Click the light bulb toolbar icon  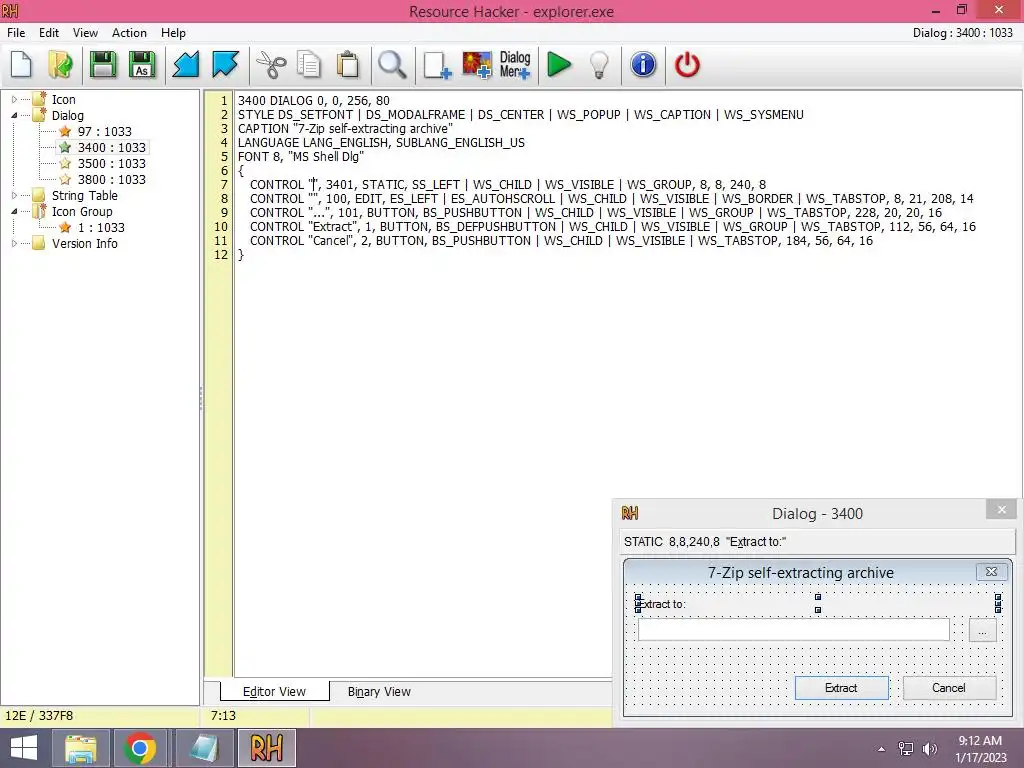coord(599,65)
